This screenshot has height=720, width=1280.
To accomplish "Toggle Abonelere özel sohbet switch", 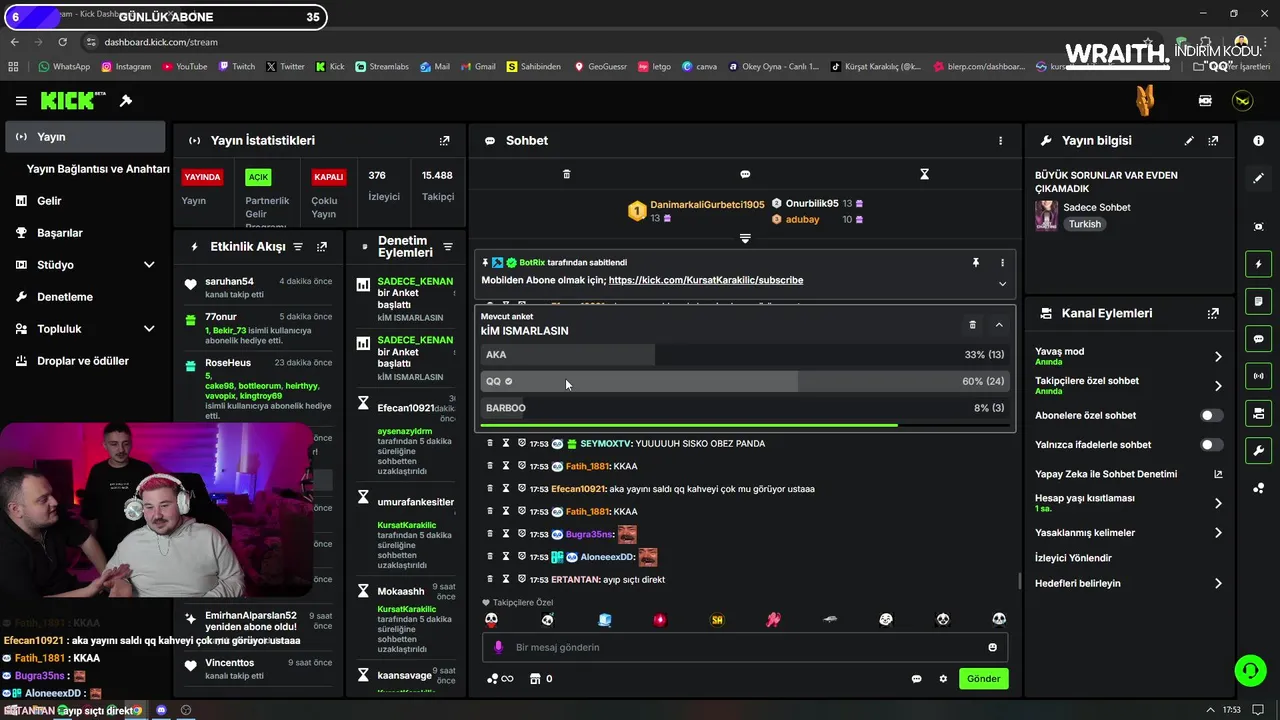I will coord(1211,415).
